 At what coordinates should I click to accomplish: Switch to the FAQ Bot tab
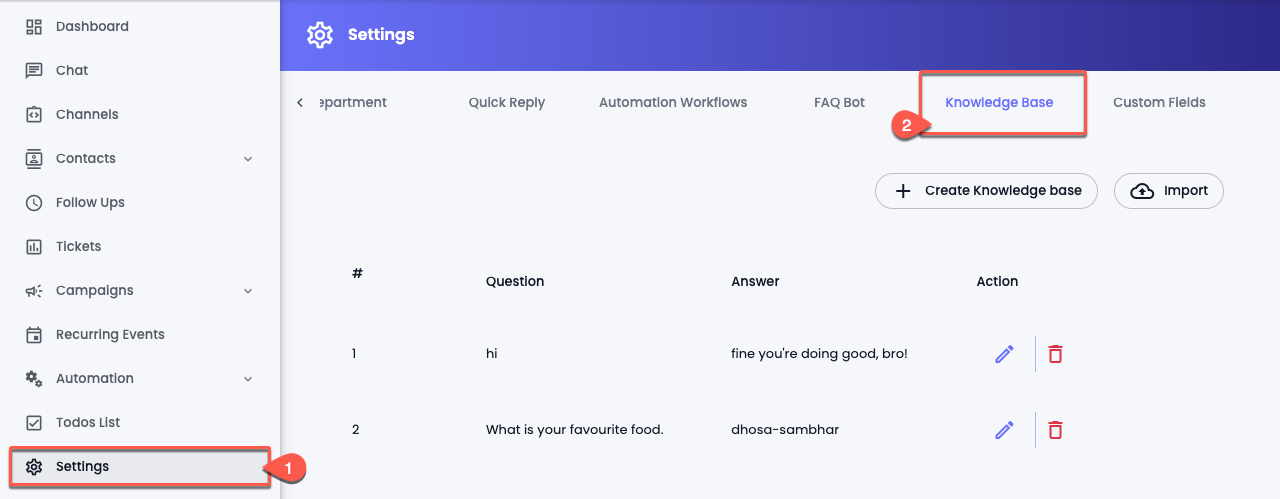(839, 102)
